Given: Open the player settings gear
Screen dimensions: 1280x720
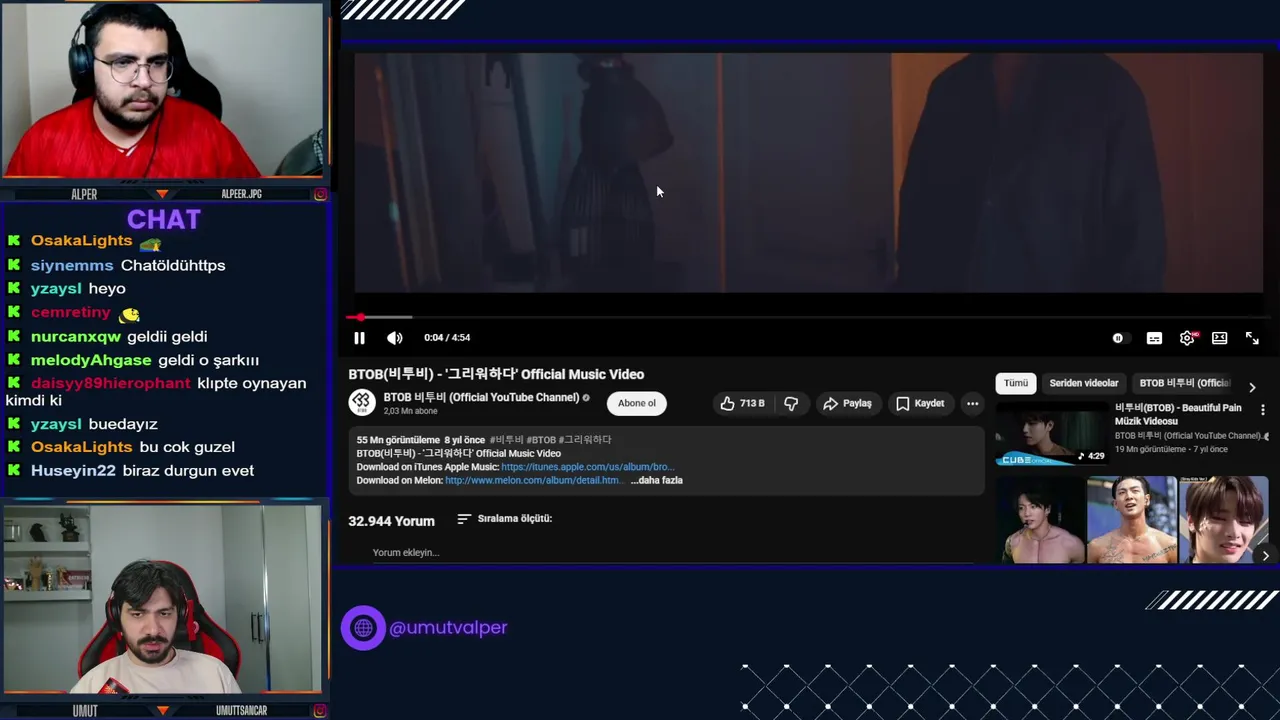Looking at the screenshot, I should 1187,338.
